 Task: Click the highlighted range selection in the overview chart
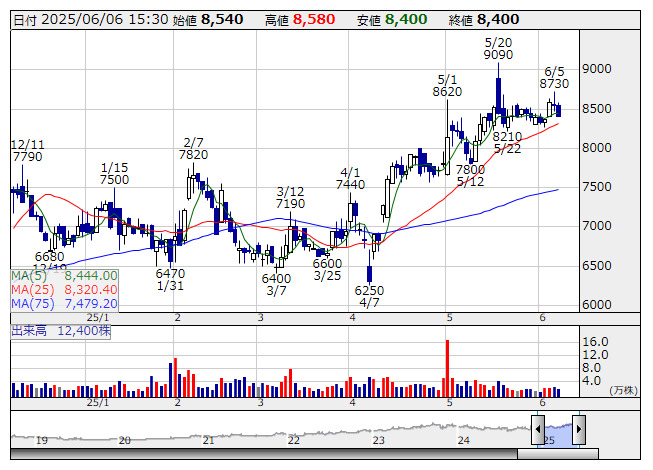(558, 433)
